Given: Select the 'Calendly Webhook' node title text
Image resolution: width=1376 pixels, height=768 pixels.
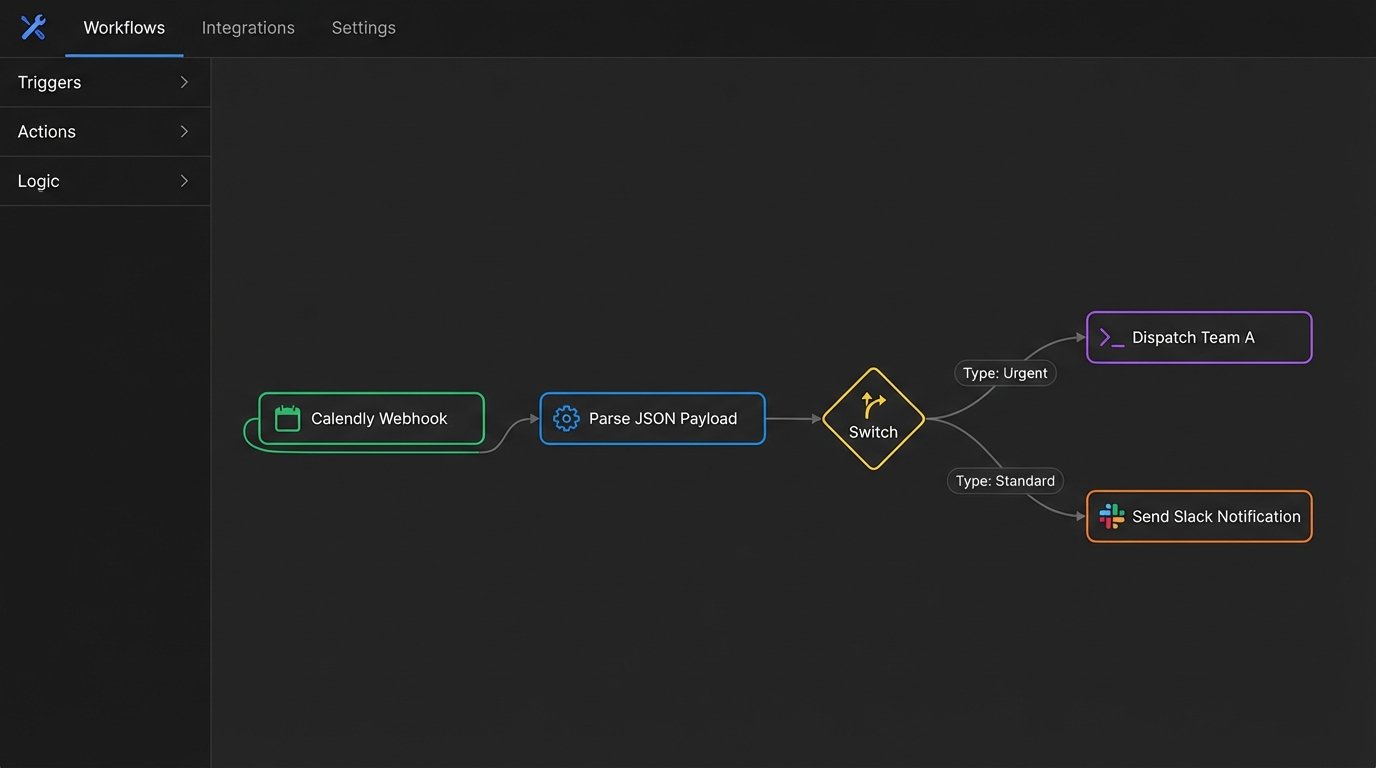Looking at the screenshot, I should [379, 418].
